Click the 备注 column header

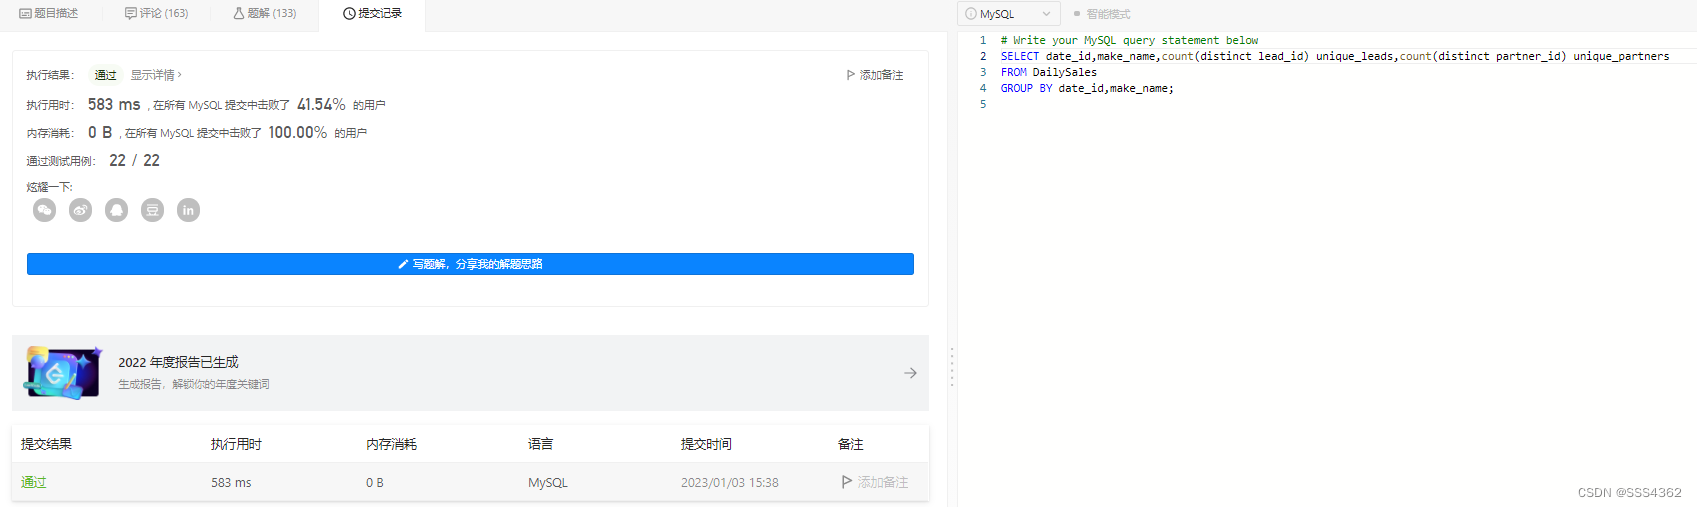[851, 444]
